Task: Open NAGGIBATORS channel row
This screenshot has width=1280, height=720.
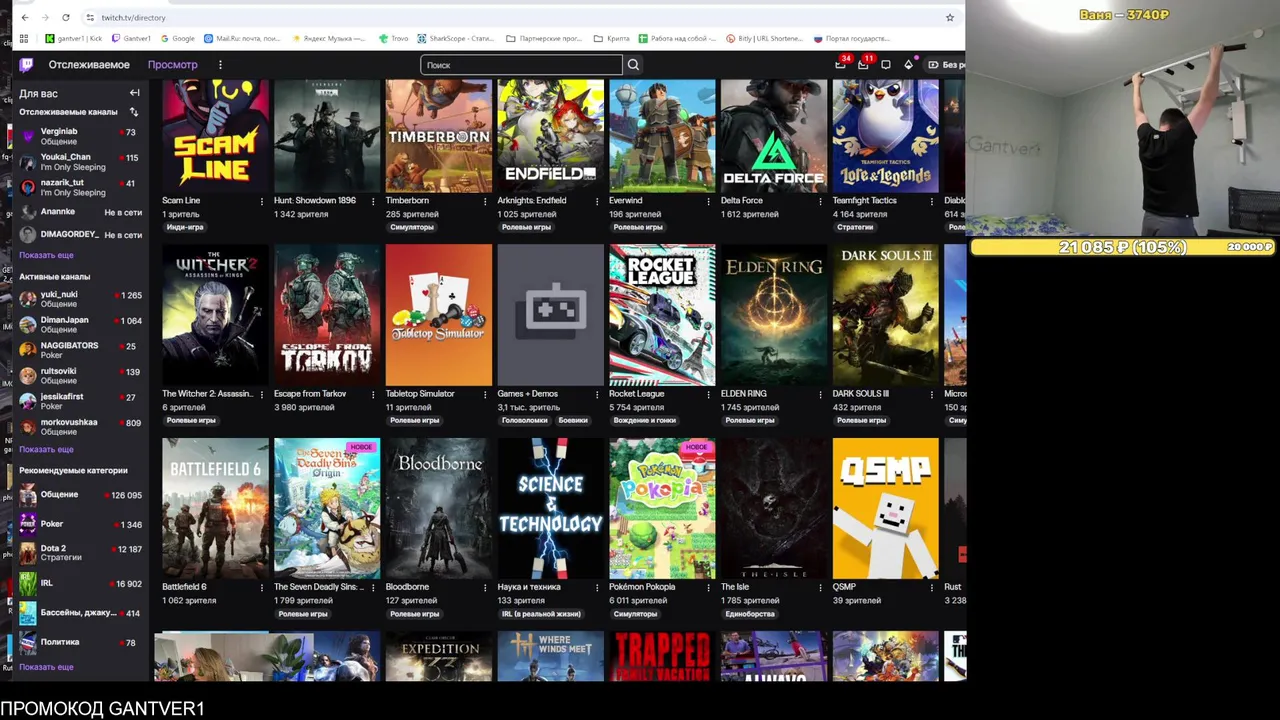Action: [80, 350]
